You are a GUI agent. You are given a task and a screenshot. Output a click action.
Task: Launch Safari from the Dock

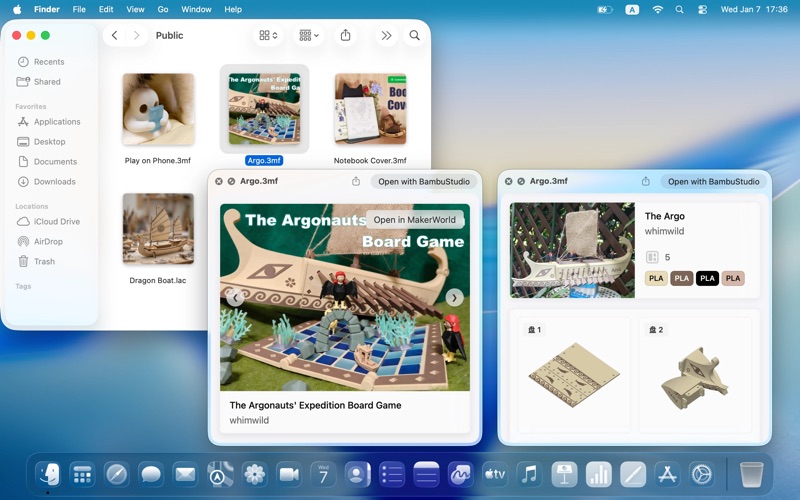pyautogui.click(x=116, y=474)
